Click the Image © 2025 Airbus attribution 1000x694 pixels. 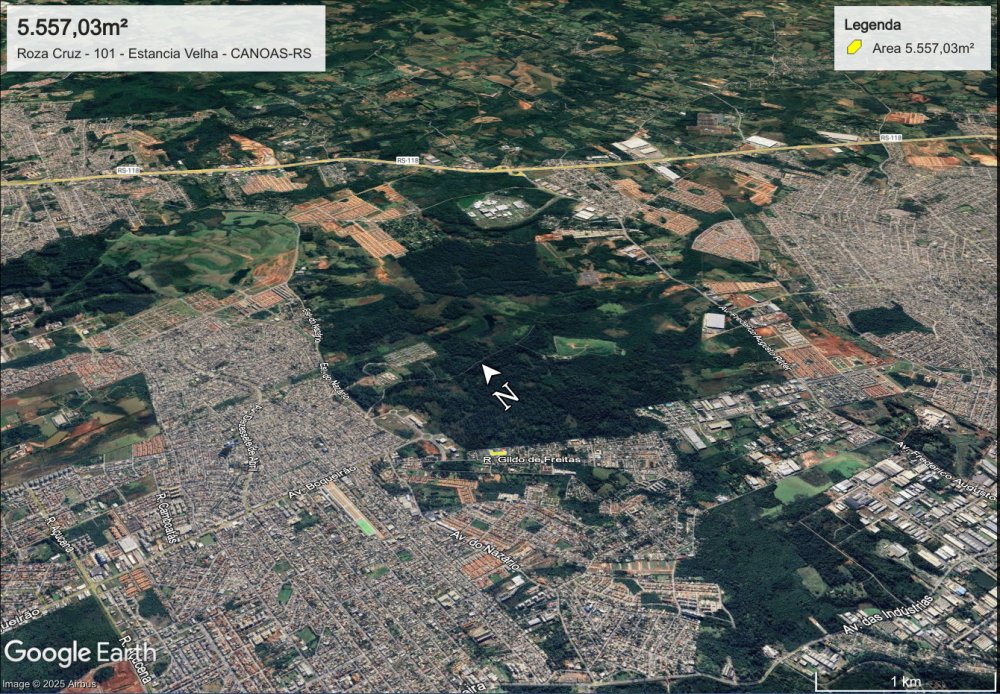pyautogui.click(x=49, y=684)
